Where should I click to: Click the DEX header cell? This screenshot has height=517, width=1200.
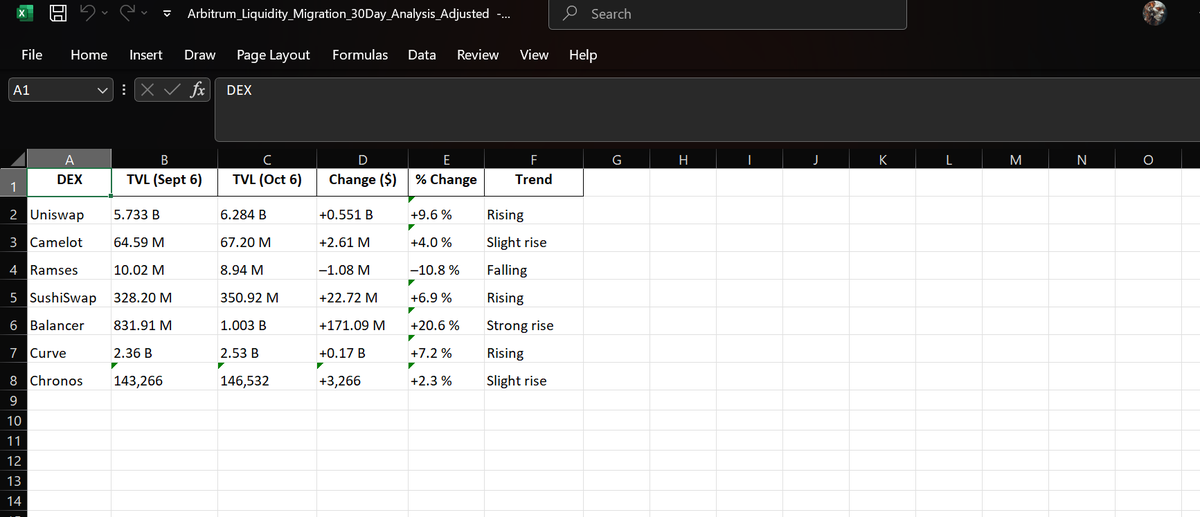69,182
